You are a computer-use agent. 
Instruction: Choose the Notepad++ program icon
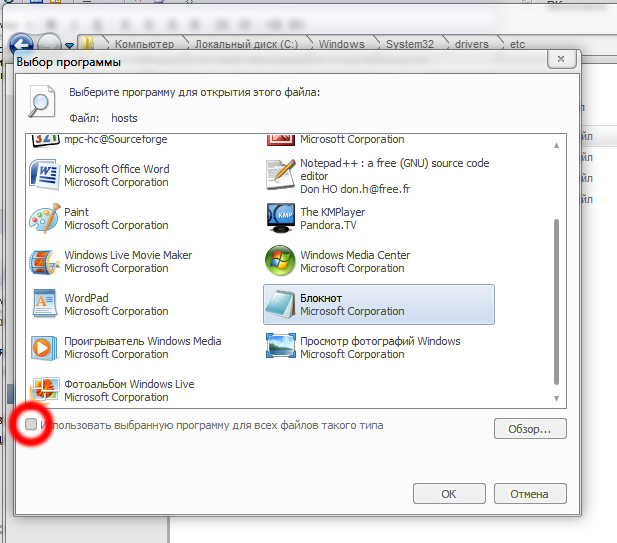[280, 175]
